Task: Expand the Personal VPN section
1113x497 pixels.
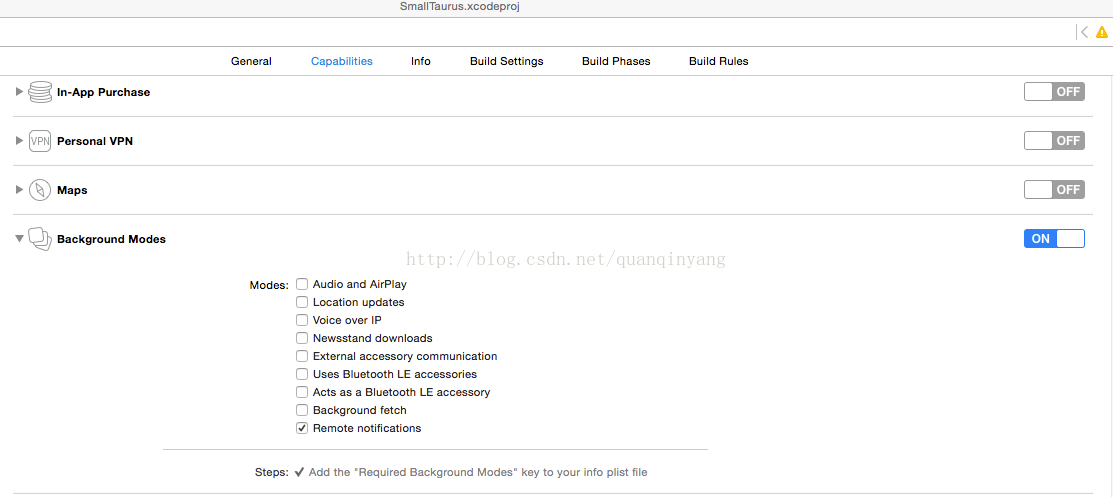Action: click(x=19, y=141)
